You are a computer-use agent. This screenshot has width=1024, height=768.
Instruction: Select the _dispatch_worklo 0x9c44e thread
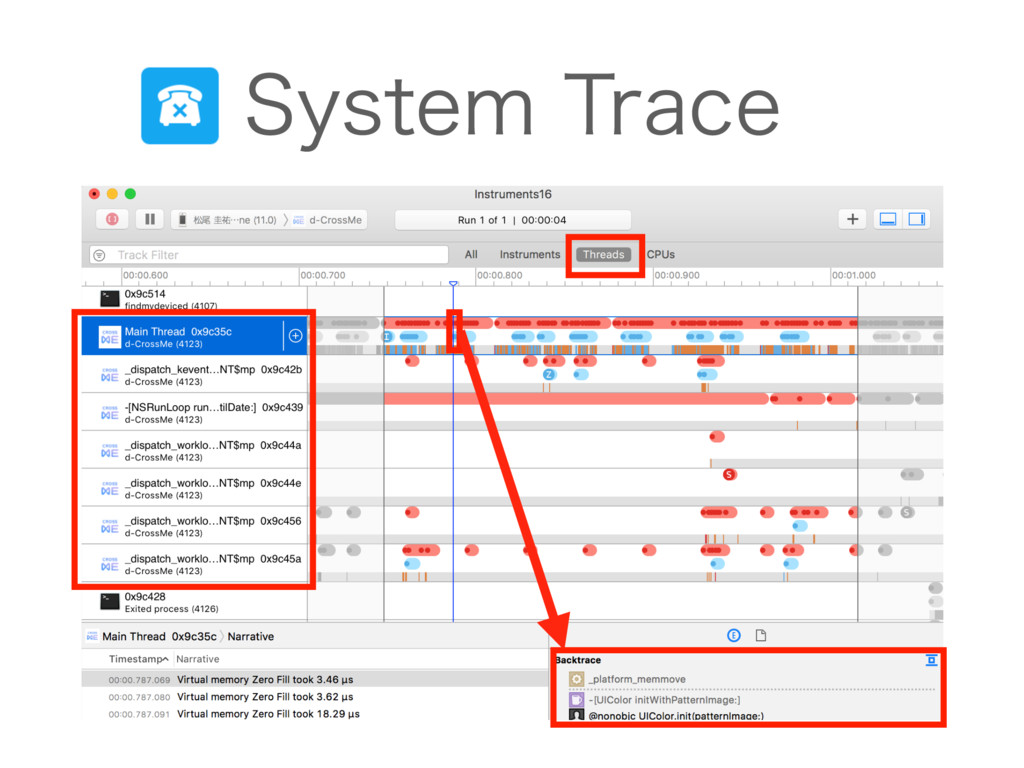coord(195,488)
